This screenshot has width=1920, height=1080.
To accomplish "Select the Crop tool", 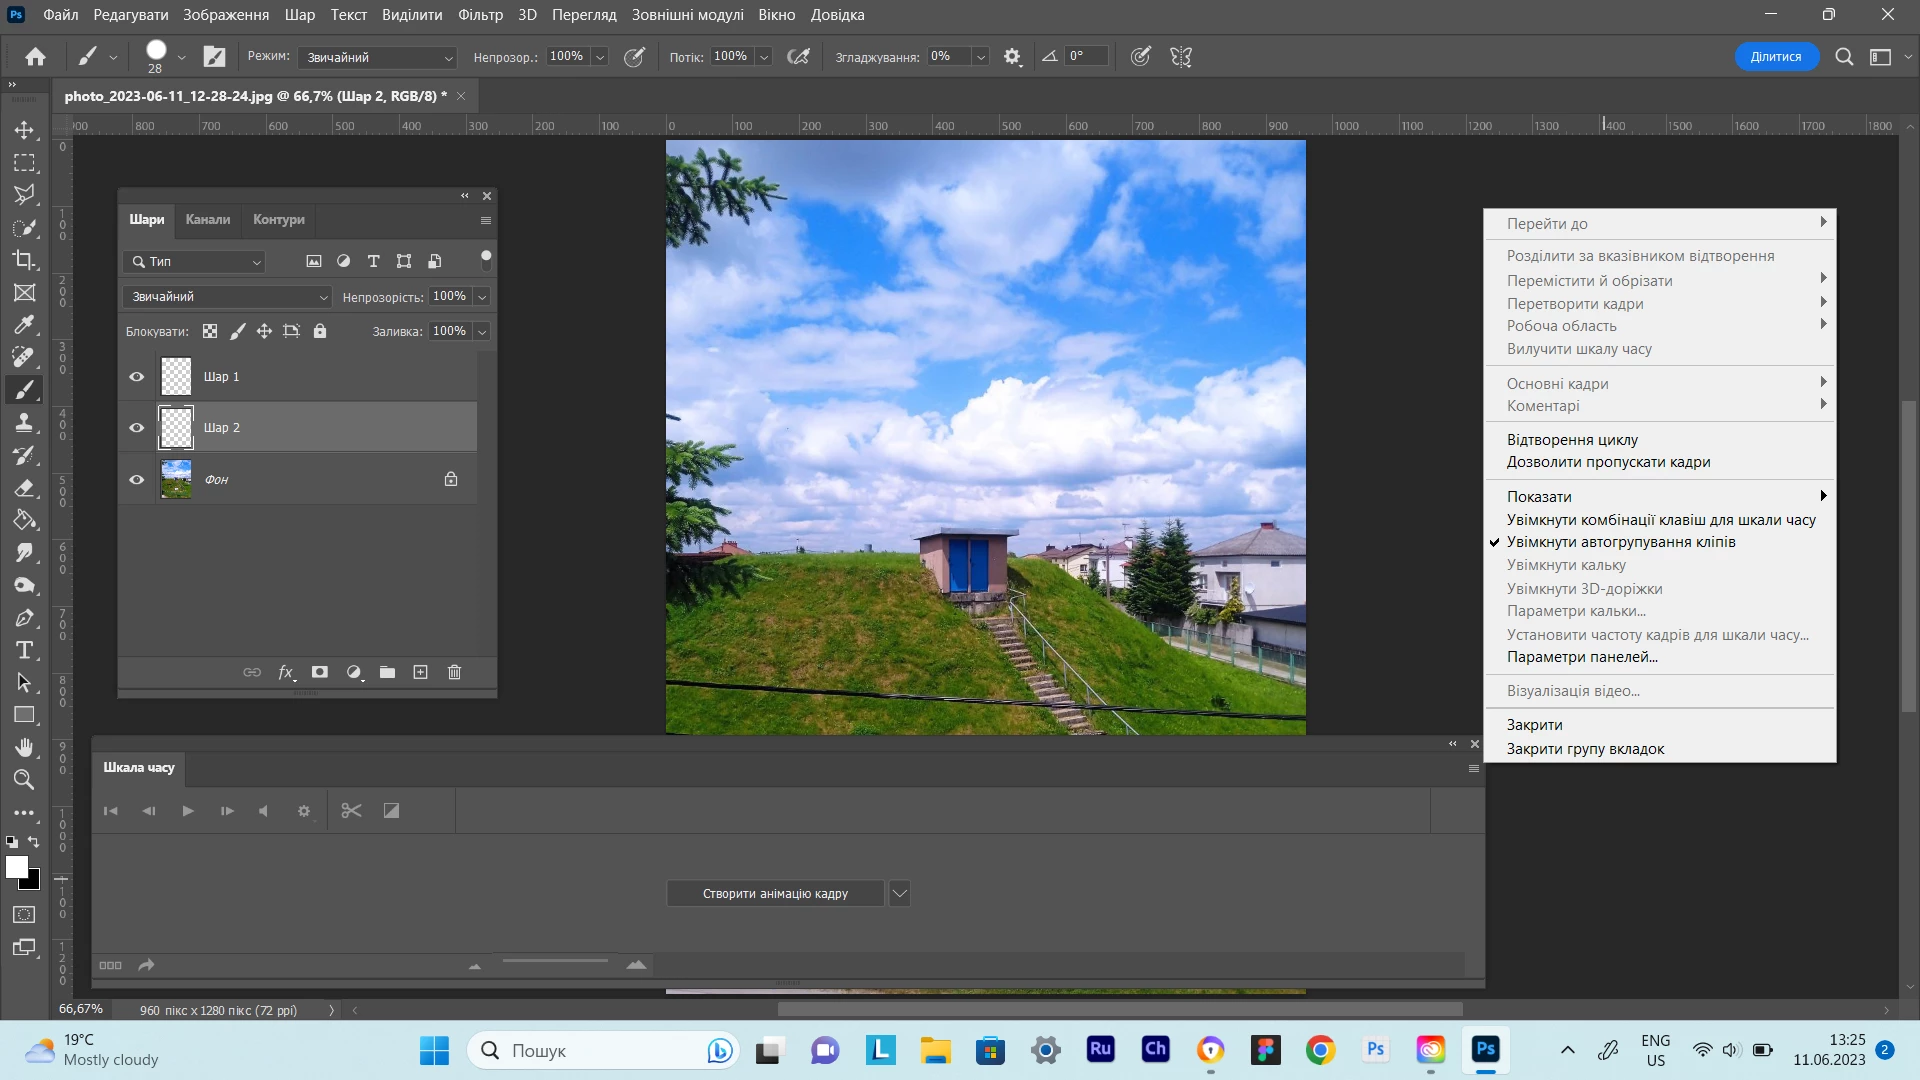I will click(25, 260).
